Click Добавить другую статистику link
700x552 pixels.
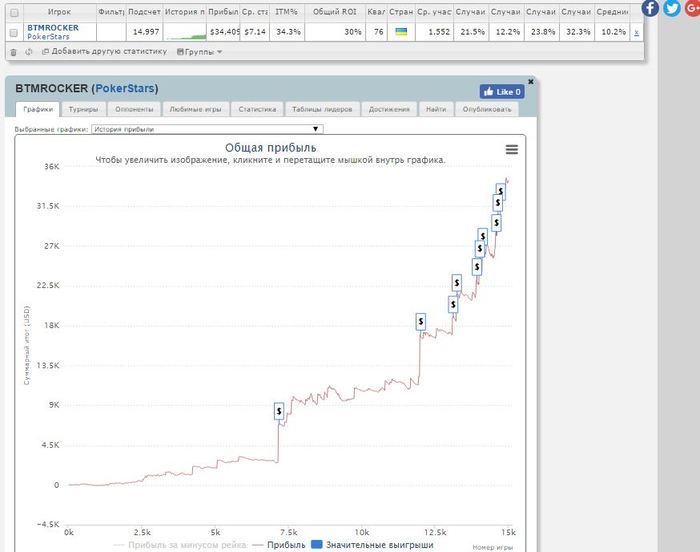[104, 51]
